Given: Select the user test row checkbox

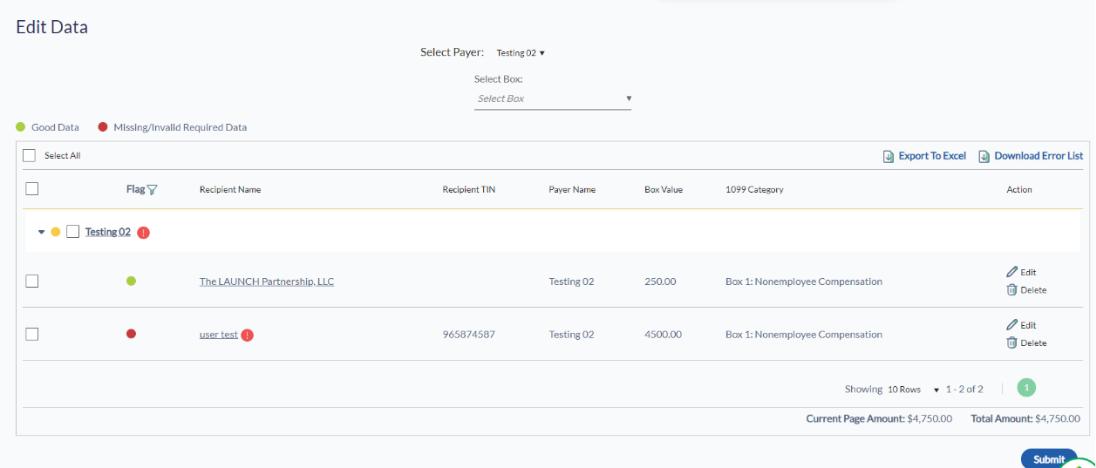Looking at the screenshot, I should pos(31,334).
